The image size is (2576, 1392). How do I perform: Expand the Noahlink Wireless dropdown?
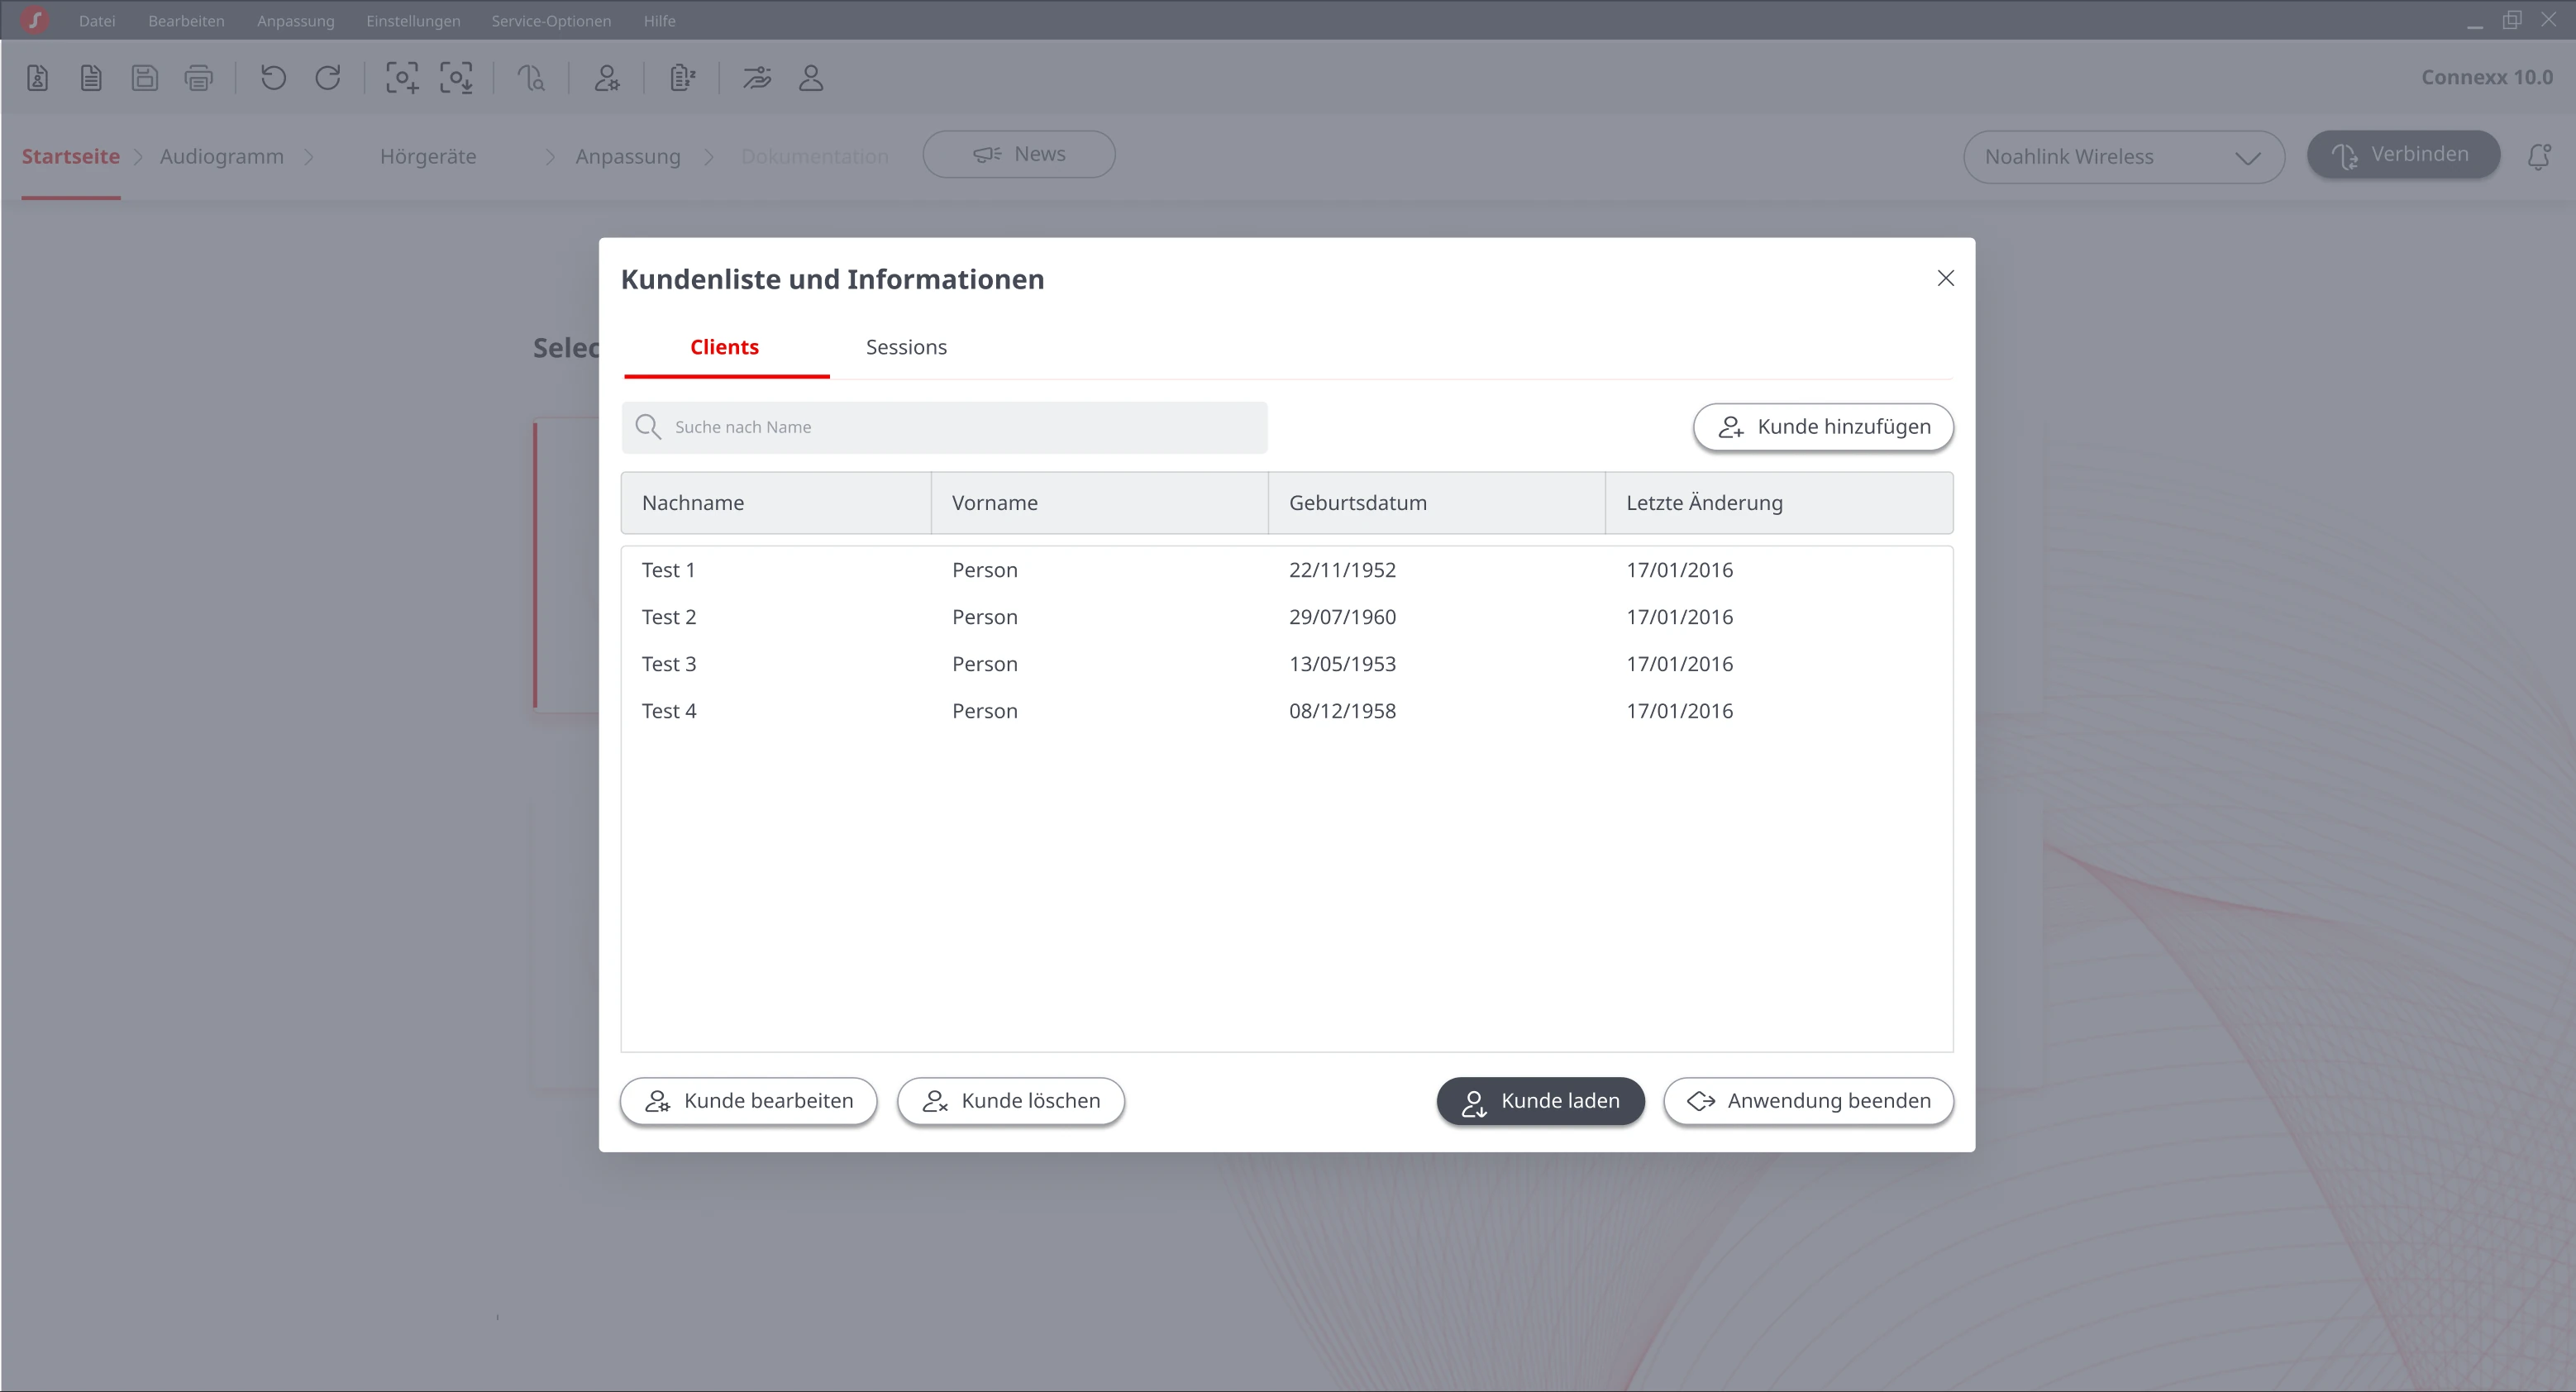click(x=2123, y=157)
